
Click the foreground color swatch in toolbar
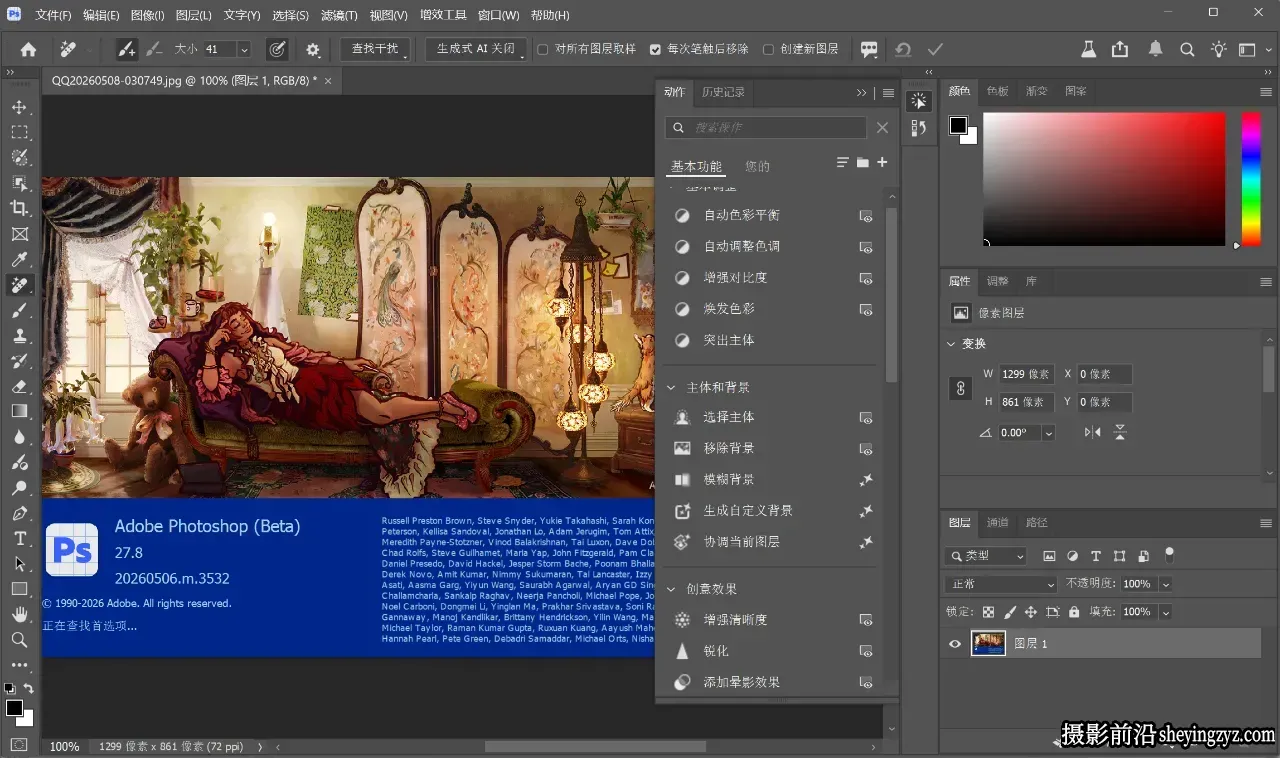(14, 708)
